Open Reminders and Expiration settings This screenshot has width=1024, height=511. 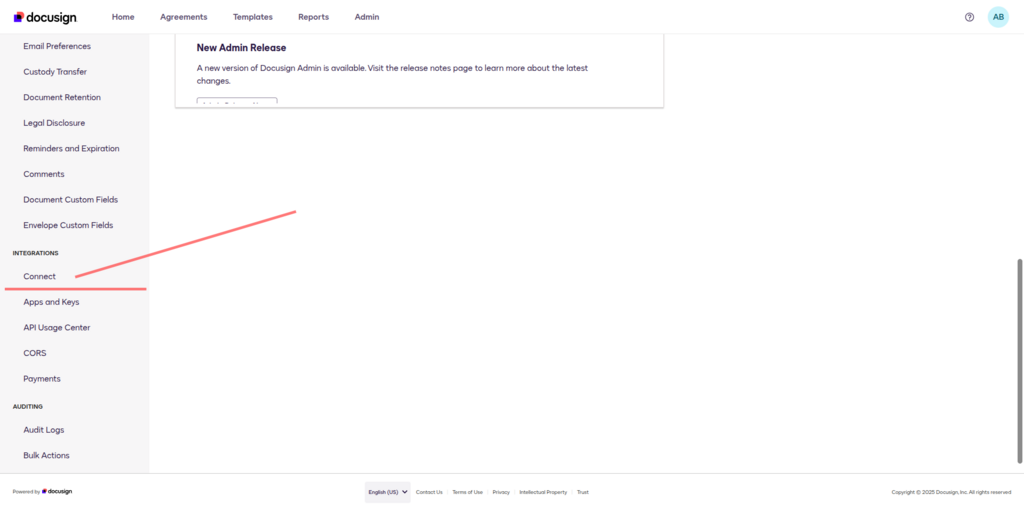point(71,148)
